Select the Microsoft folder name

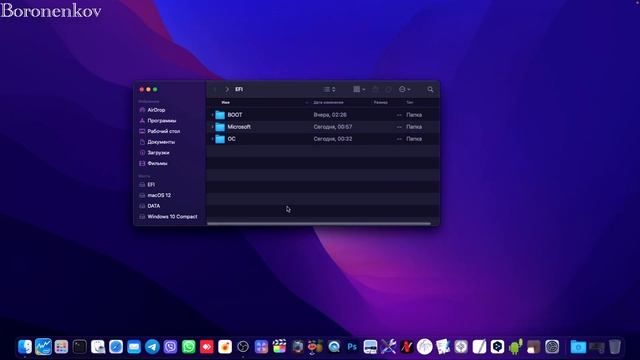point(239,127)
